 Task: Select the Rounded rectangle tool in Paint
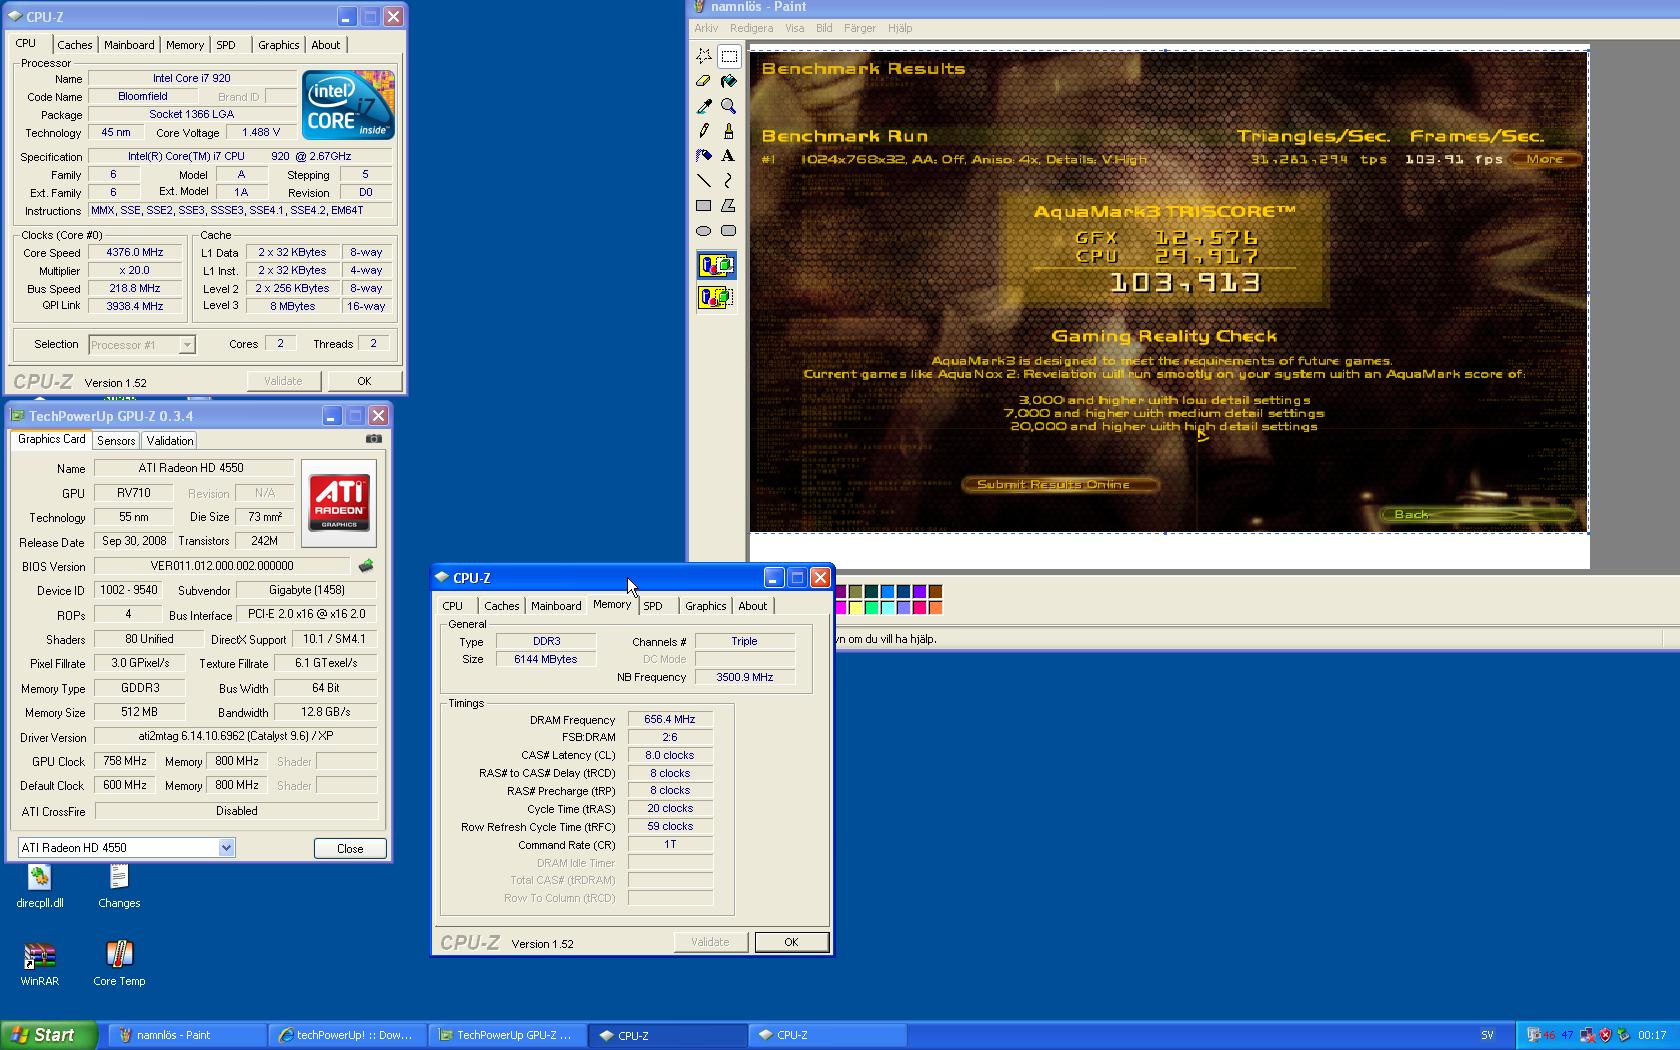(x=729, y=231)
